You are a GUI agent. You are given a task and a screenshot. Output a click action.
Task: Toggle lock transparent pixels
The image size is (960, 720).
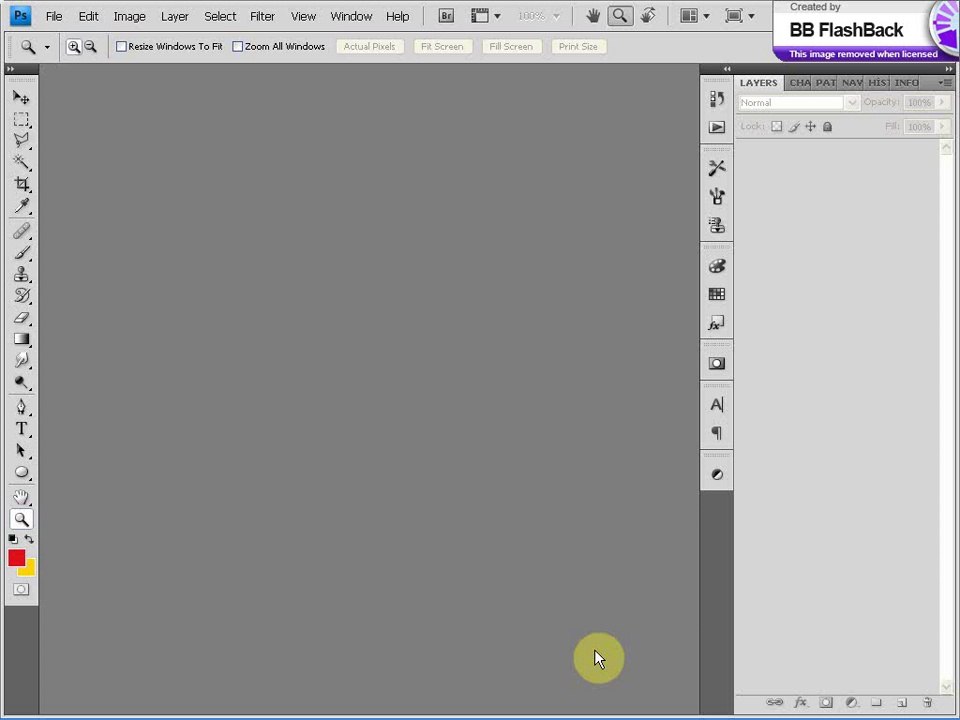coord(776,127)
